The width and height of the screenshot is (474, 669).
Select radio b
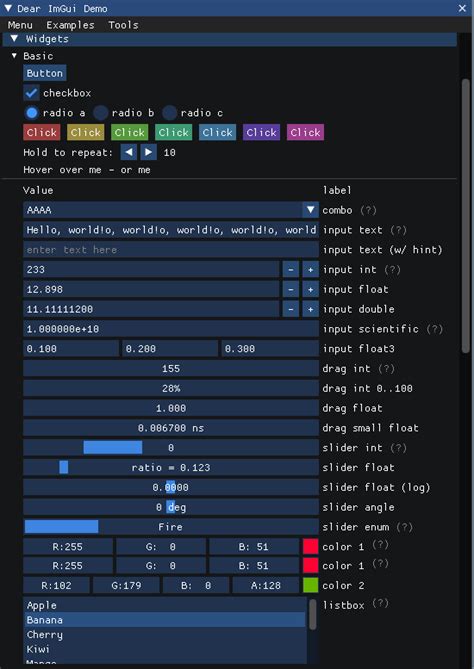point(101,113)
